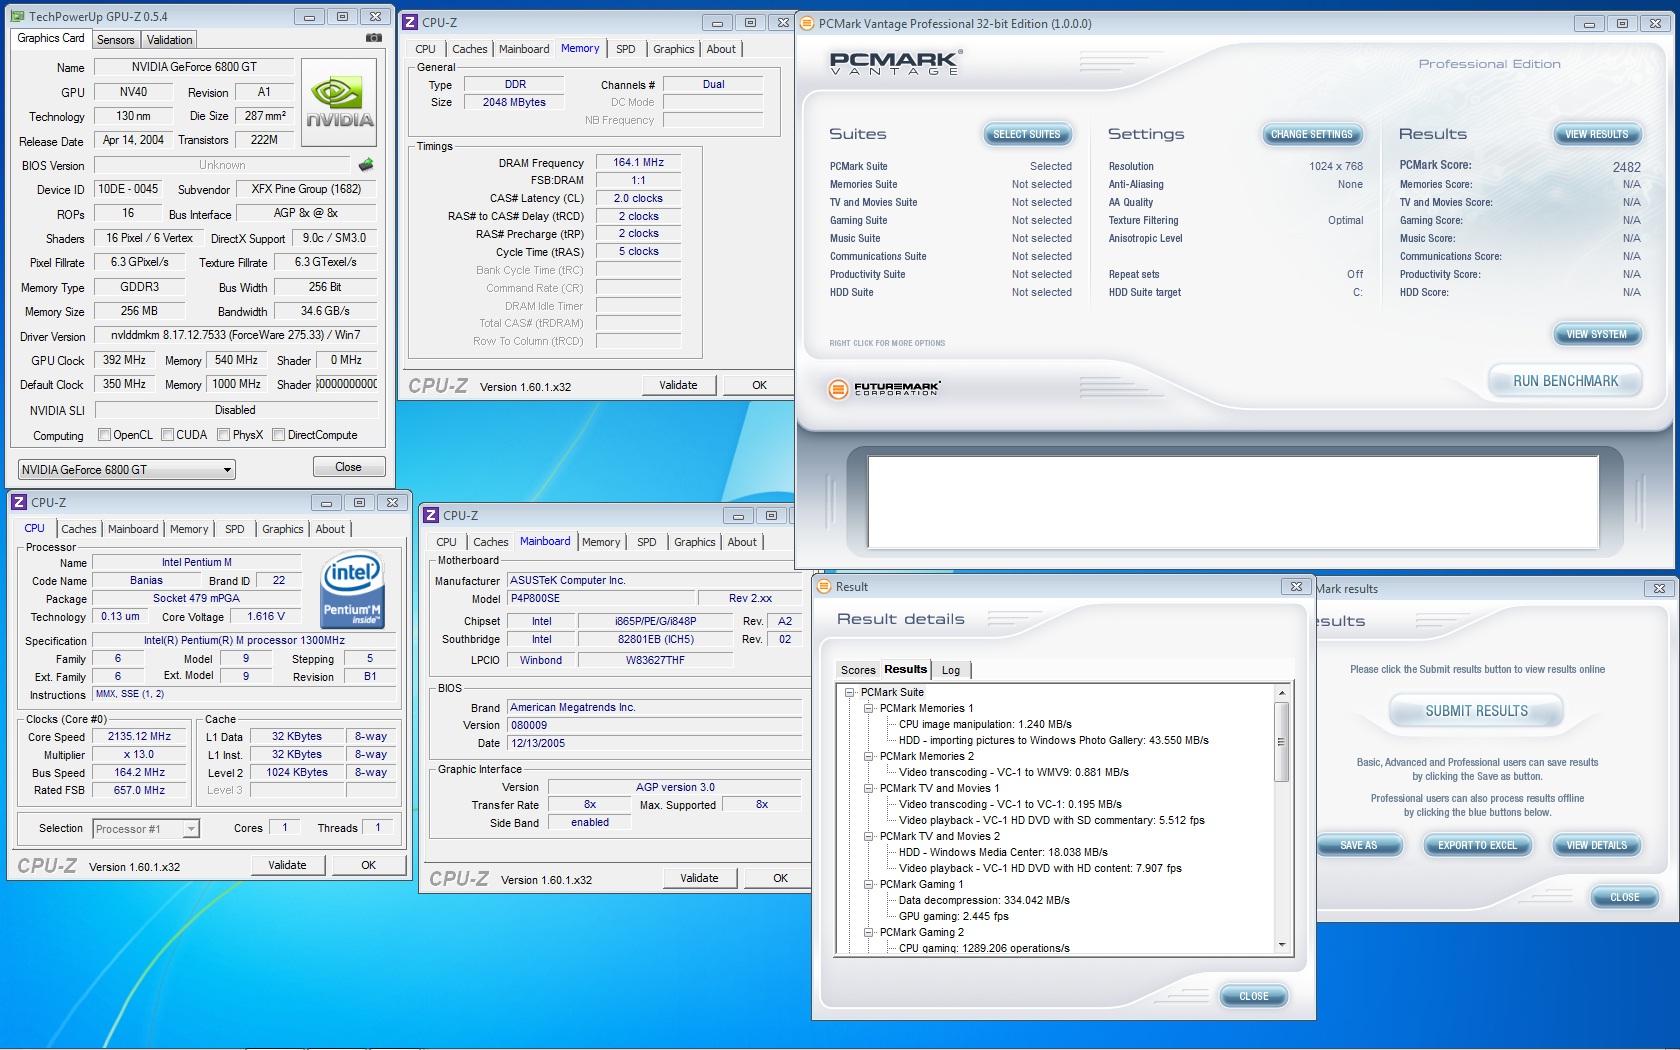
Task: Click the CPU-Z Memory window title icon
Action: tap(410, 22)
